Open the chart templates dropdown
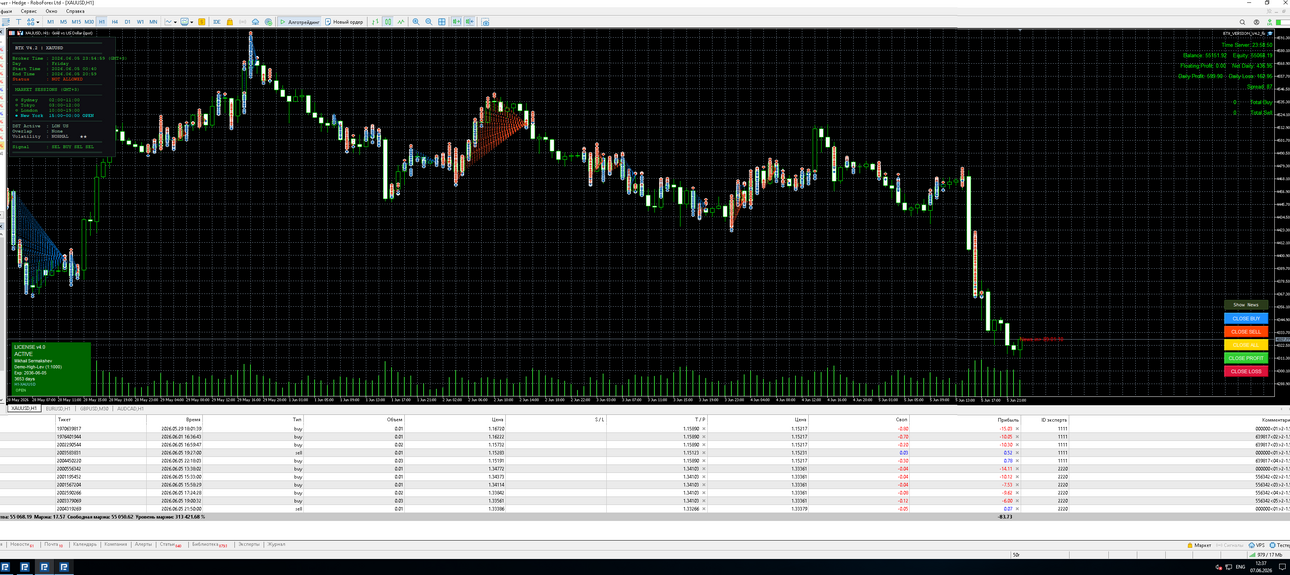This screenshot has width=1290, height=575. (187, 21)
